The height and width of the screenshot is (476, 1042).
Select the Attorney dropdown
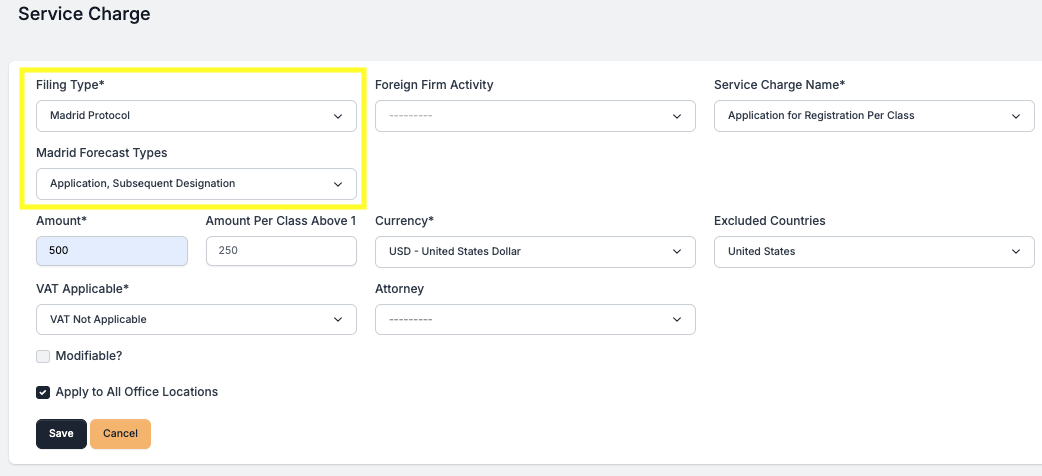pos(534,320)
